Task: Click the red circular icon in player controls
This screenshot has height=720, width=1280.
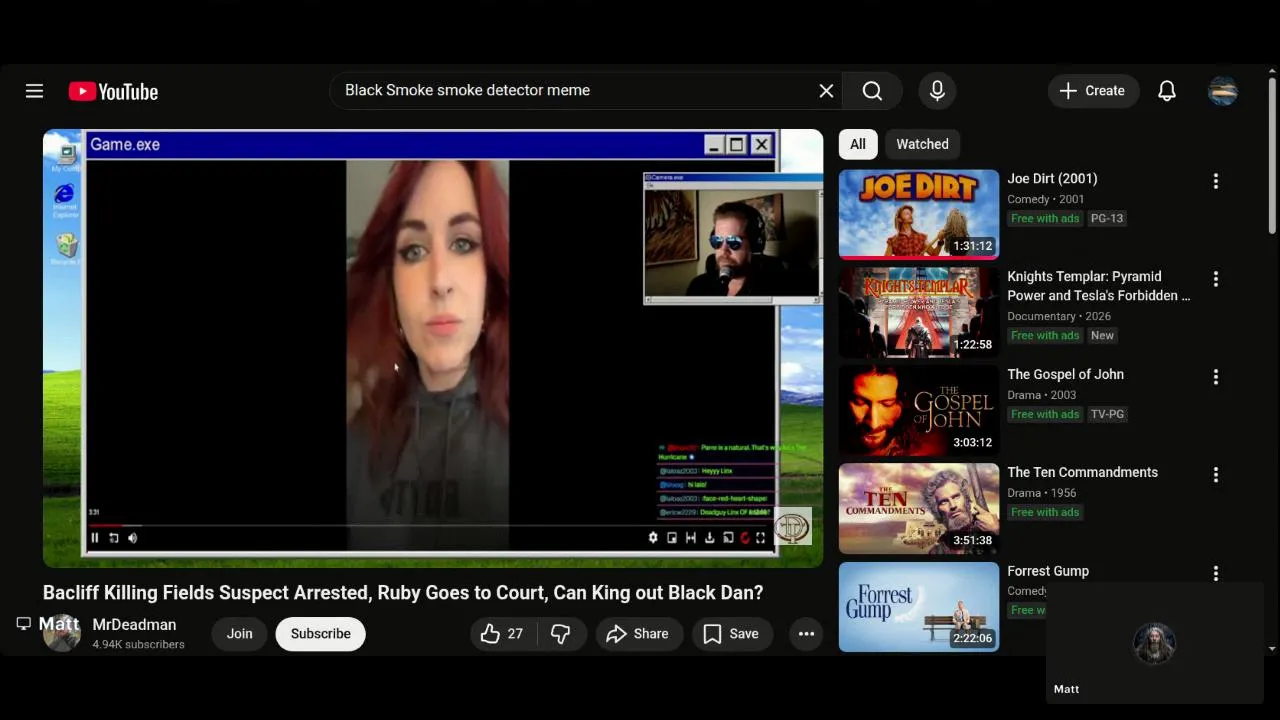Action: tap(744, 538)
